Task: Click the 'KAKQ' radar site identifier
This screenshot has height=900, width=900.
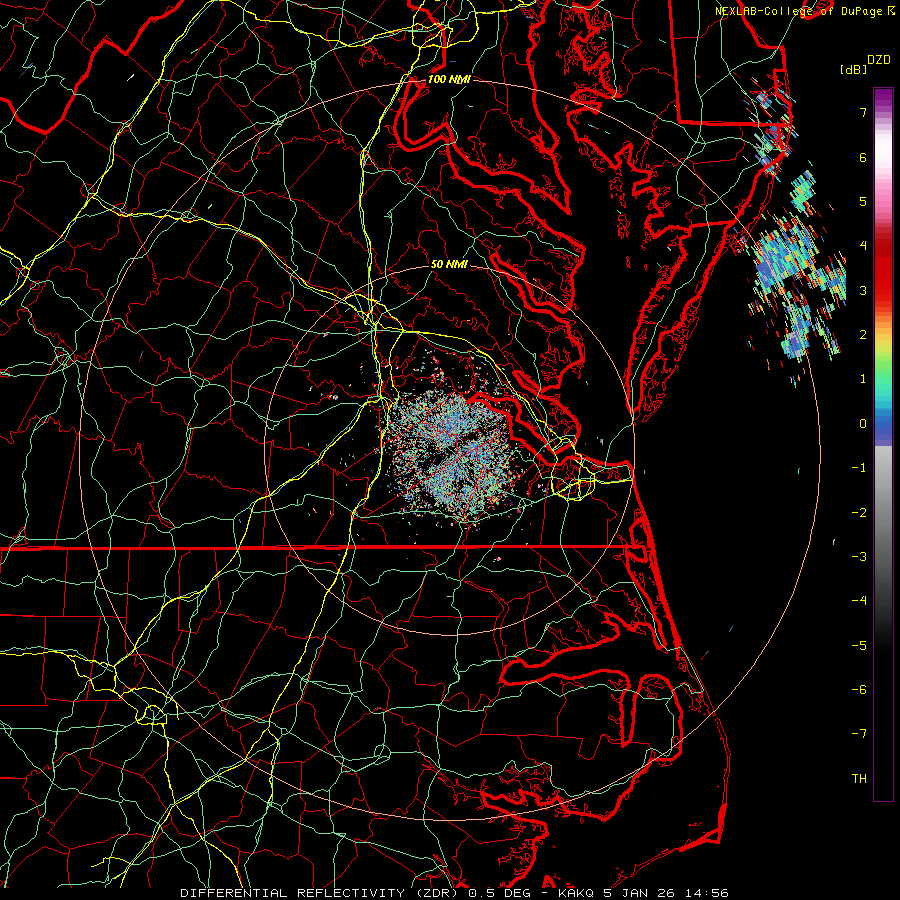Action: tap(577, 893)
